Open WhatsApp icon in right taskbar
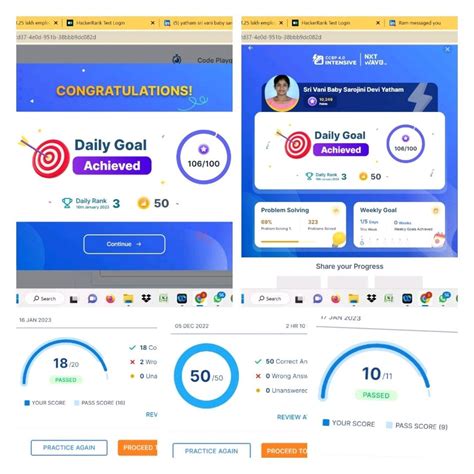Screen dimensions: 474x474 pos(444,298)
